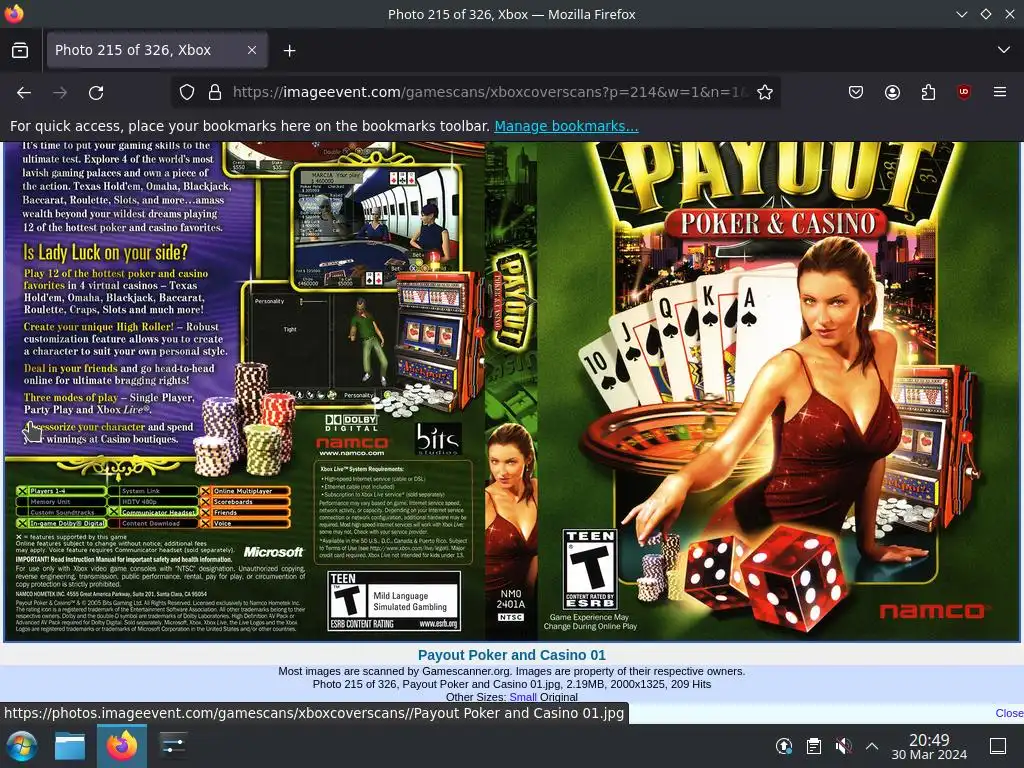Bookmark this page with the star

point(765,93)
